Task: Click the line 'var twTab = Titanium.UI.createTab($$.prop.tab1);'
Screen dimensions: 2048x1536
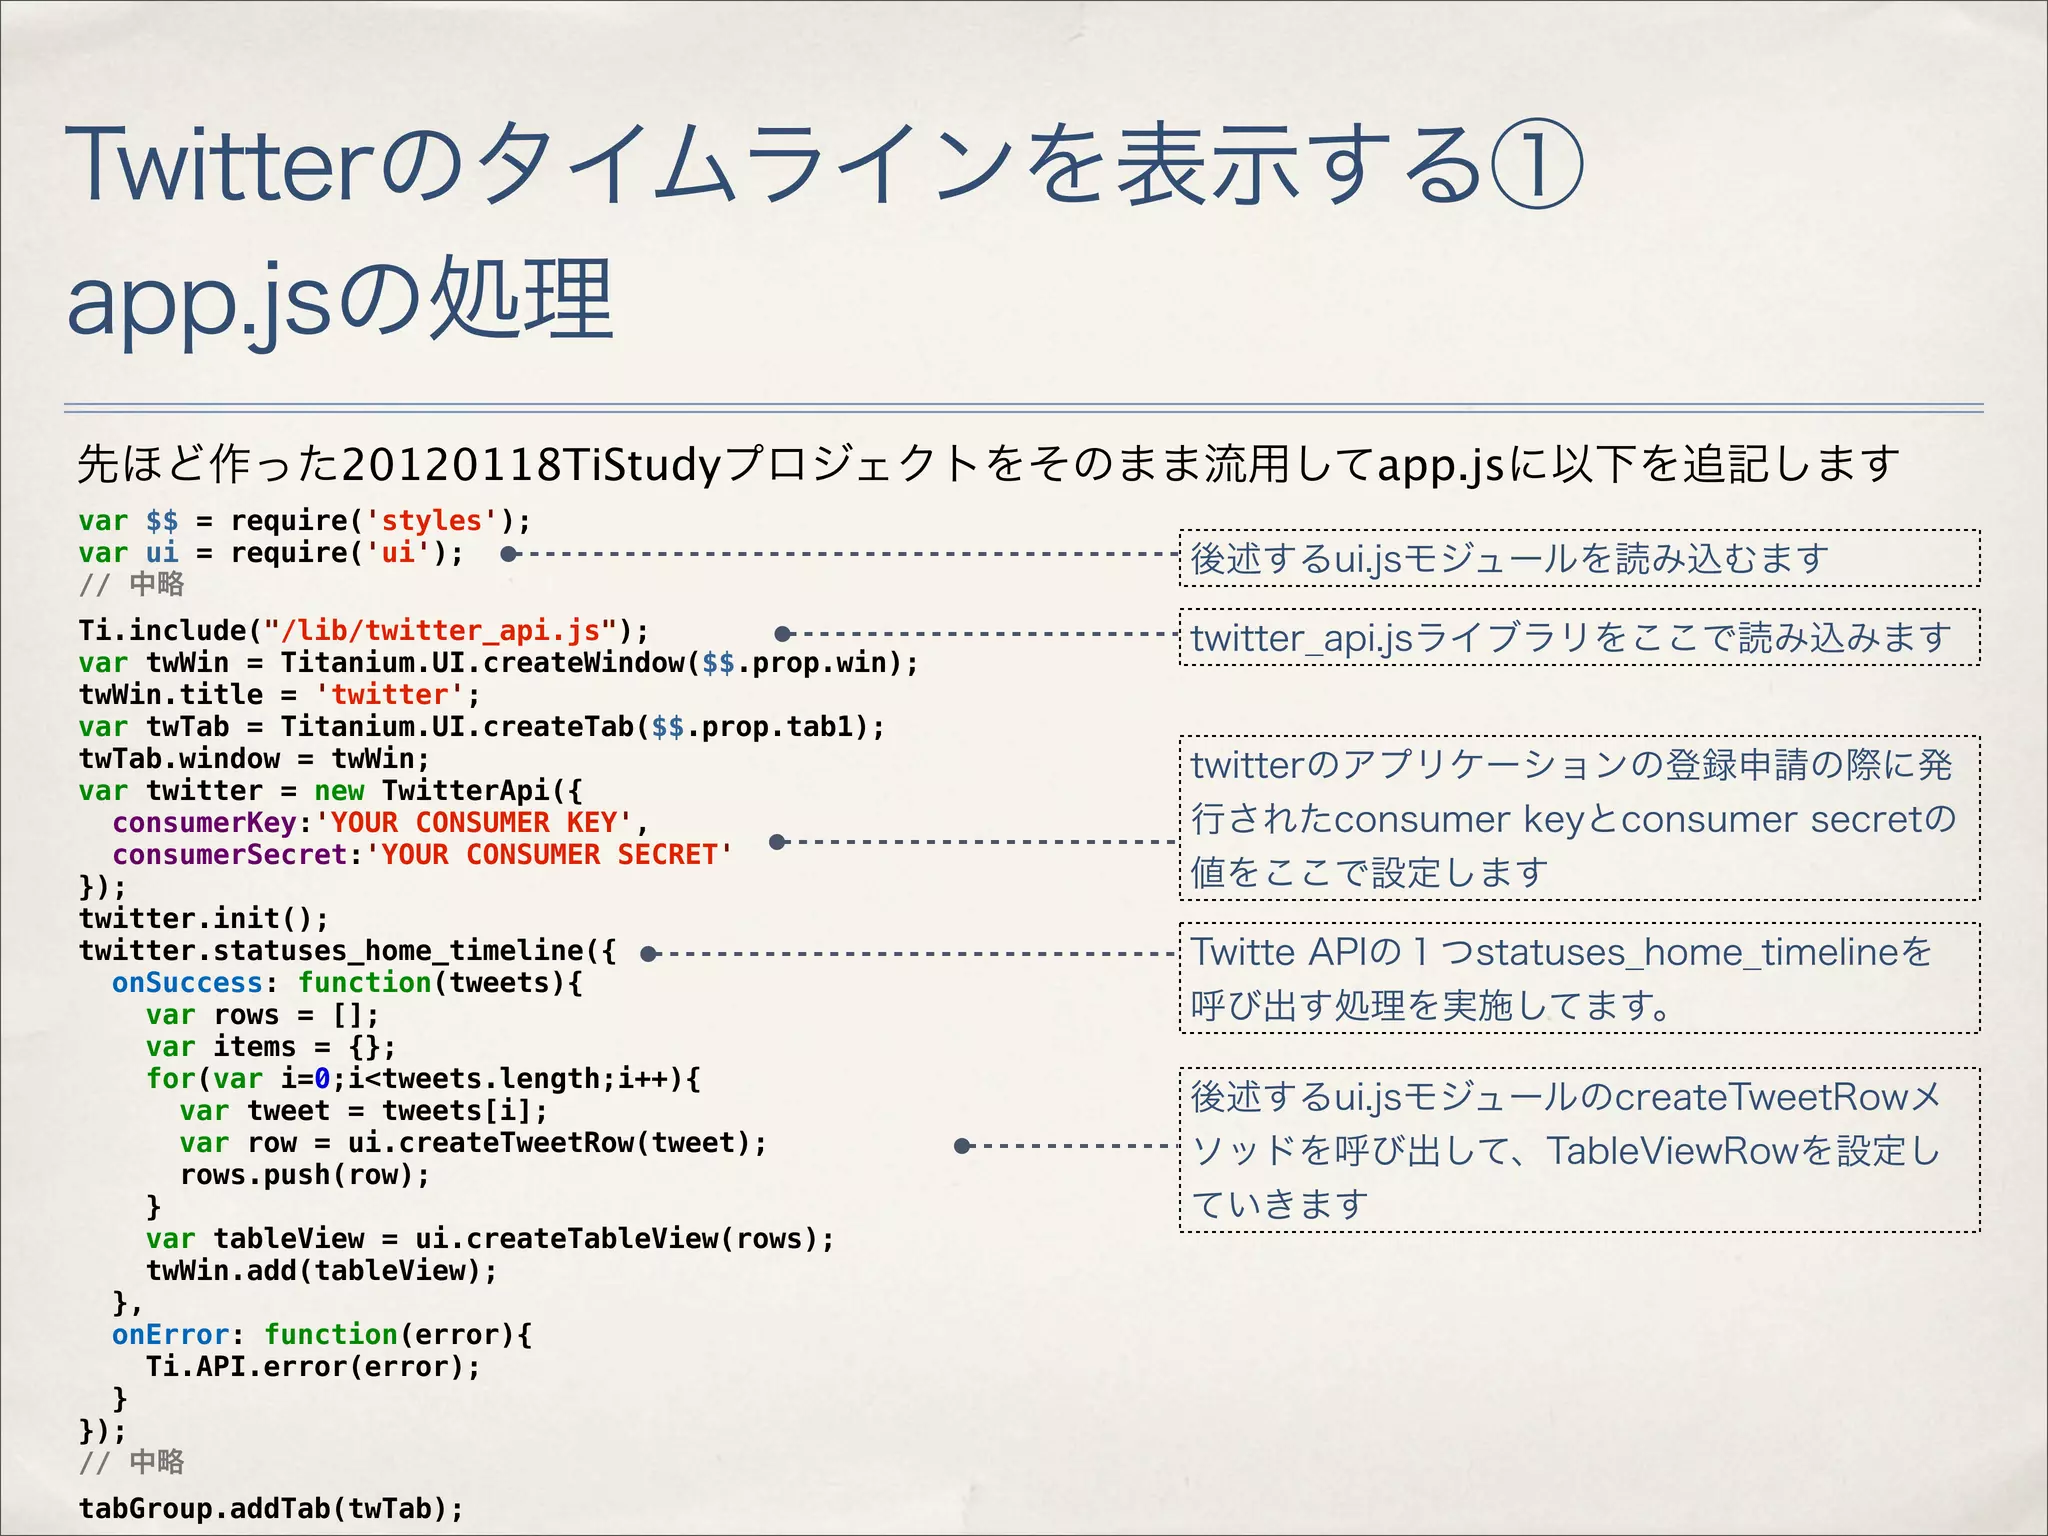Action: [482, 727]
